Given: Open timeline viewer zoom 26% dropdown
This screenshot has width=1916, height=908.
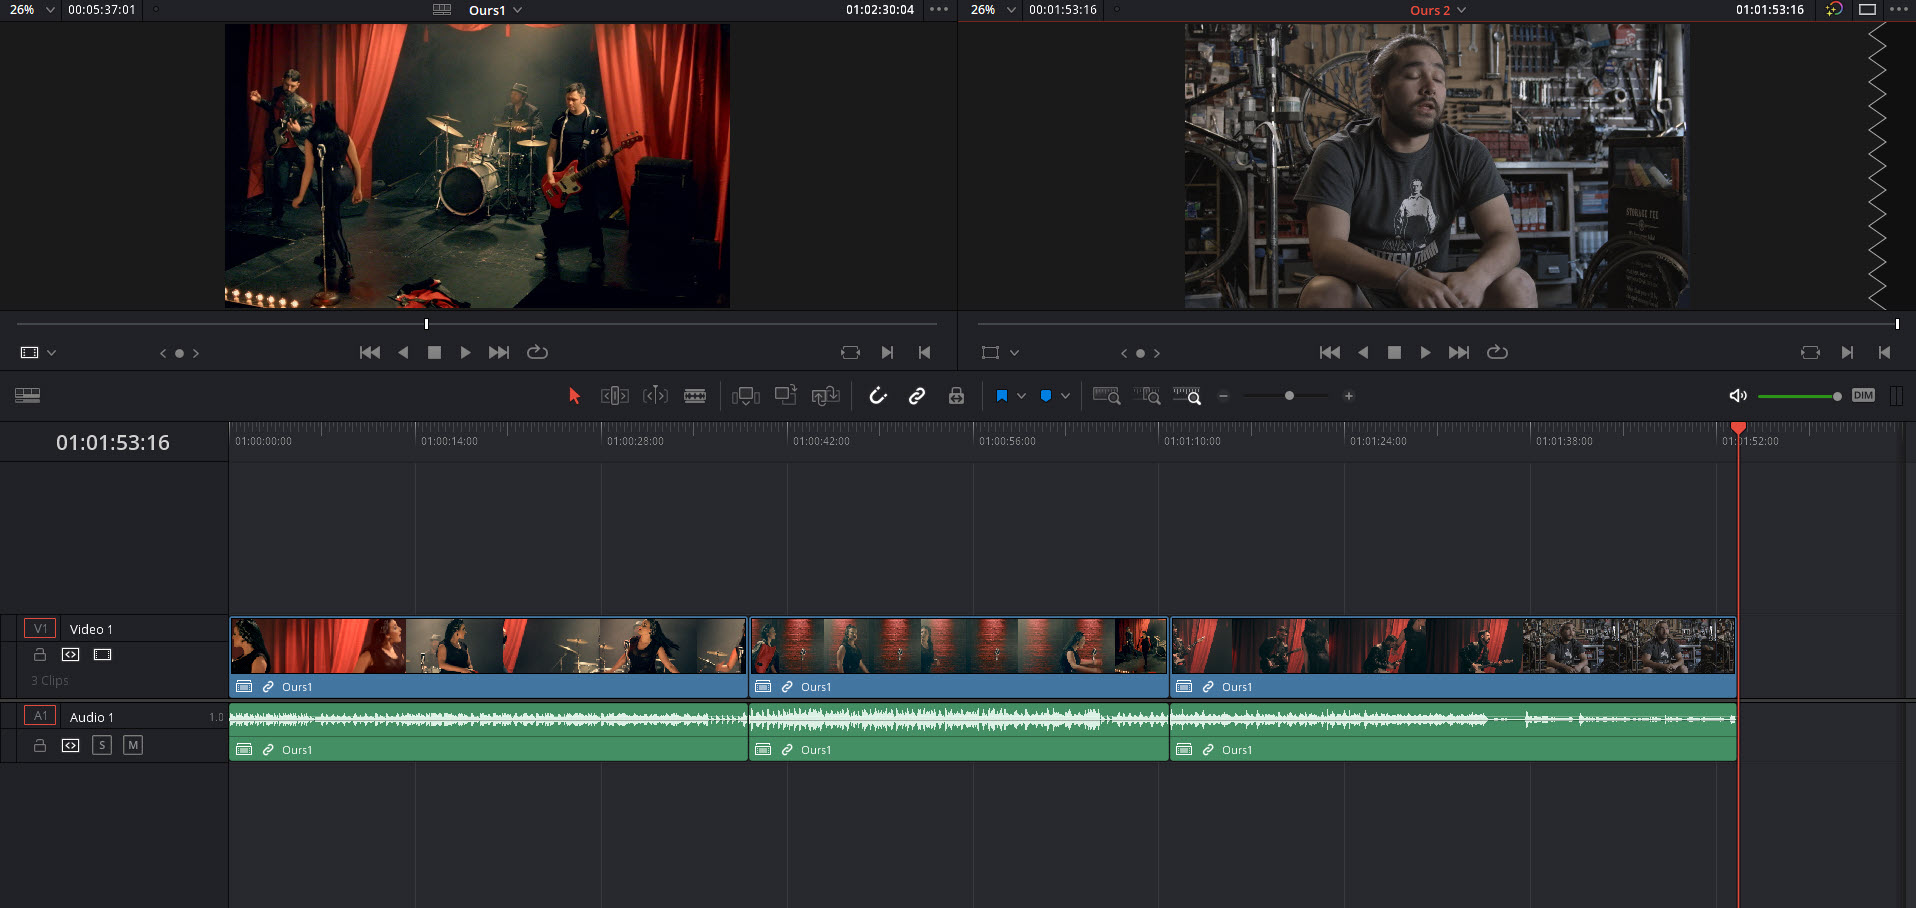Looking at the screenshot, I should pyautogui.click(x=993, y=10).
